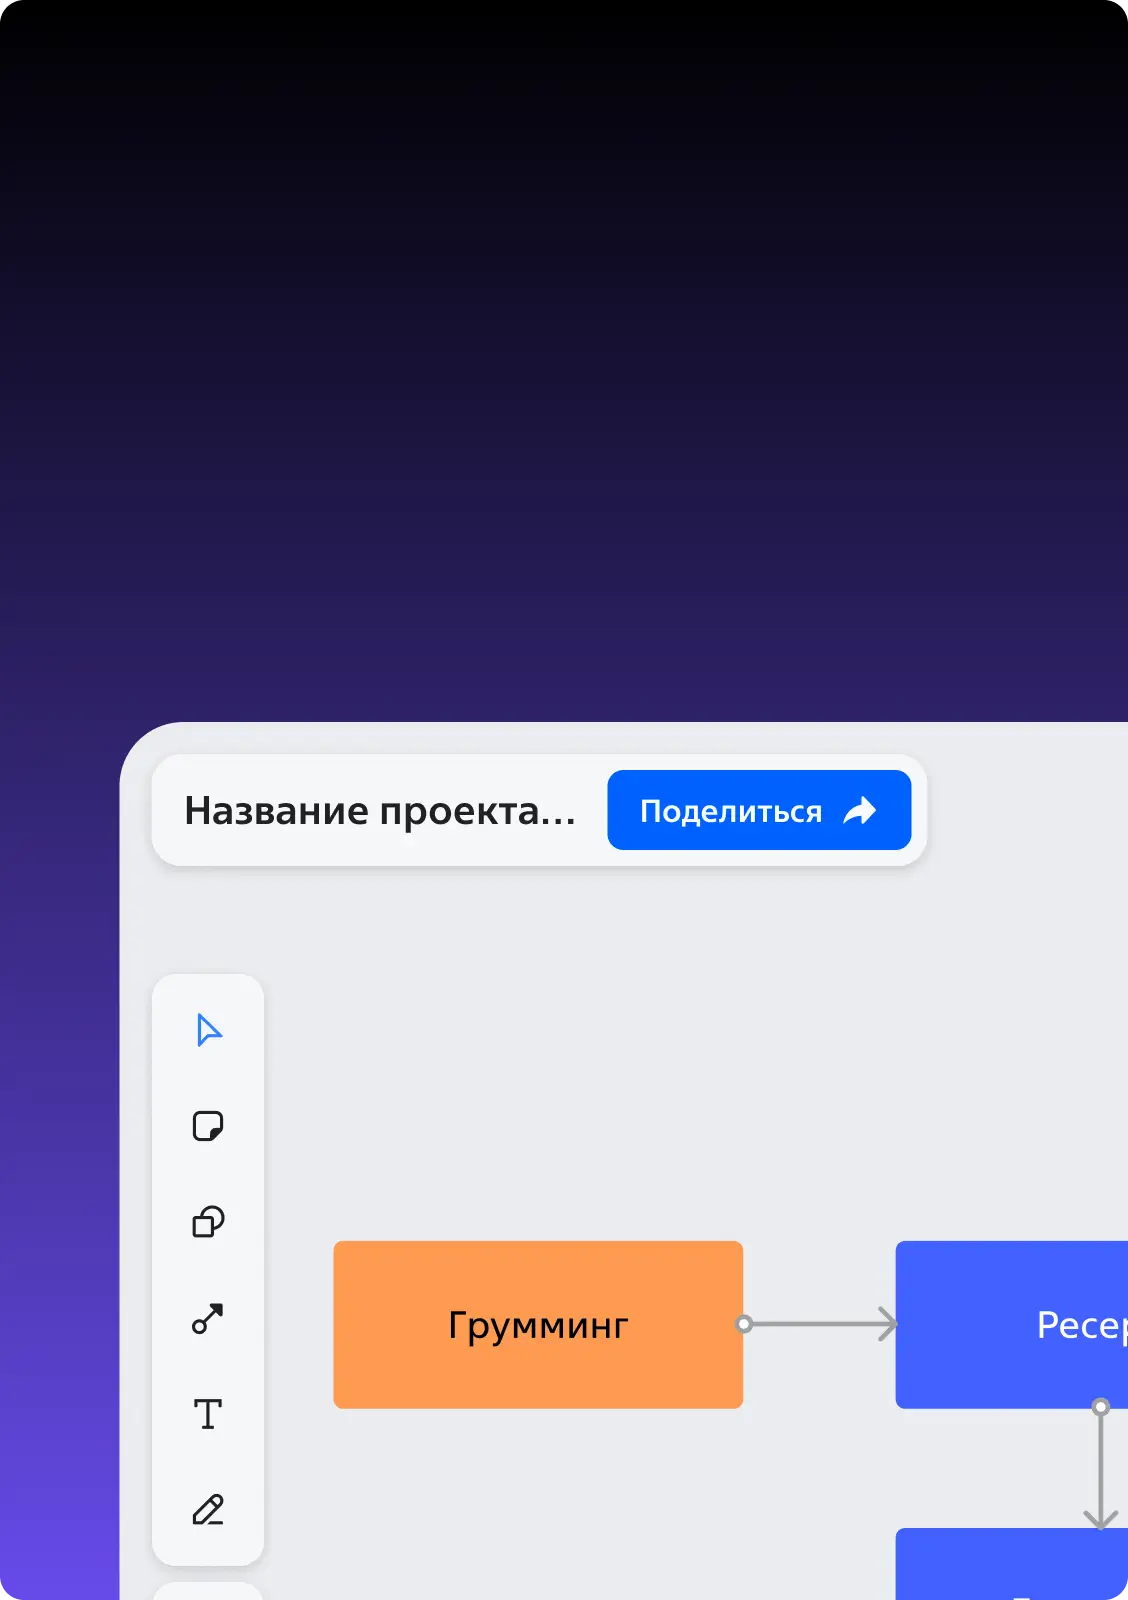1128x1600 pixels.
Task: Pick the pencil drawing tool
Action: pyautogui.click(x=208, y=1509)
